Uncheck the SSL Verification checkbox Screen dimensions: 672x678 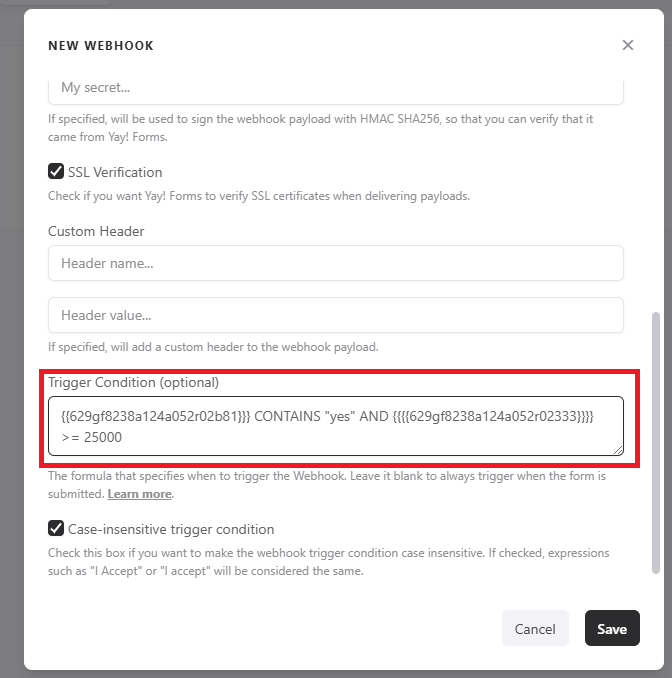point(56,171)
